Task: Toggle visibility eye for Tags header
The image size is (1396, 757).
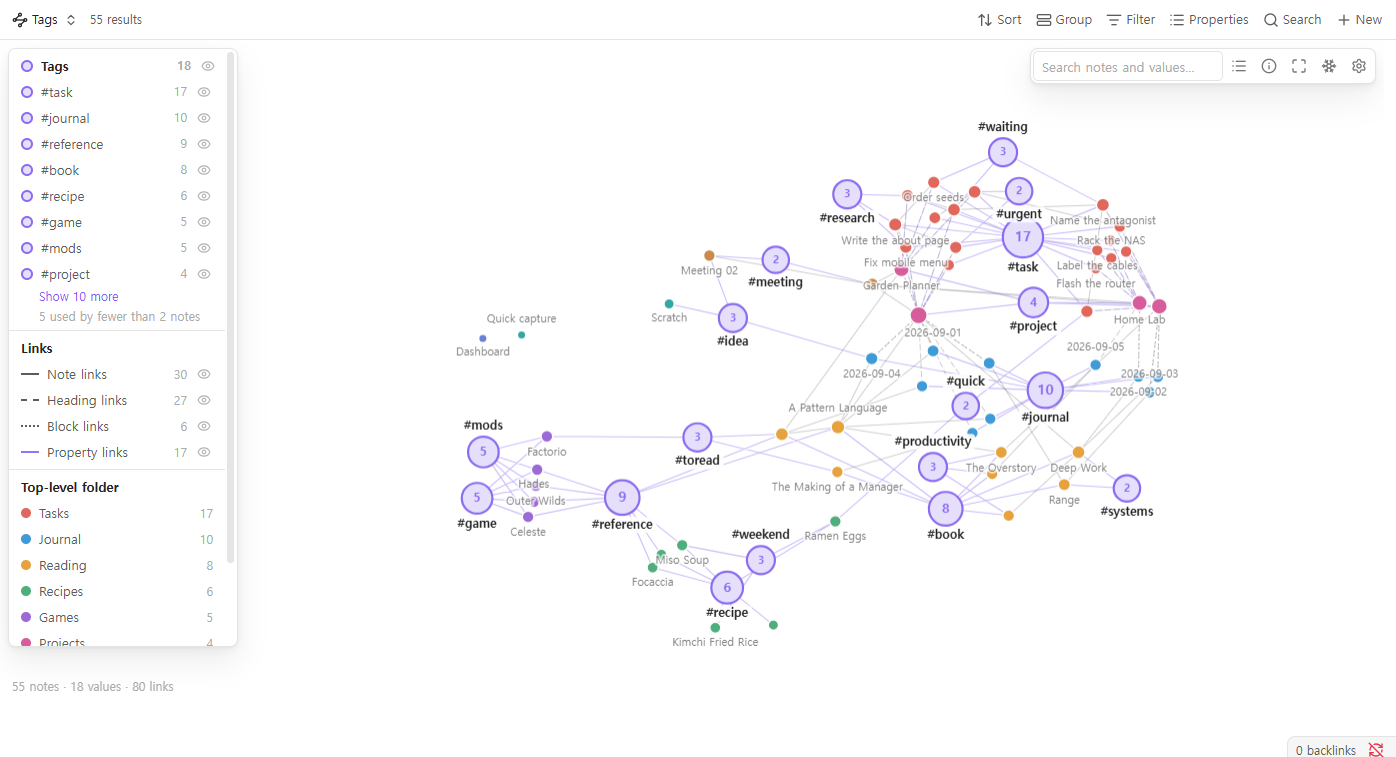Action: point(208,66)
